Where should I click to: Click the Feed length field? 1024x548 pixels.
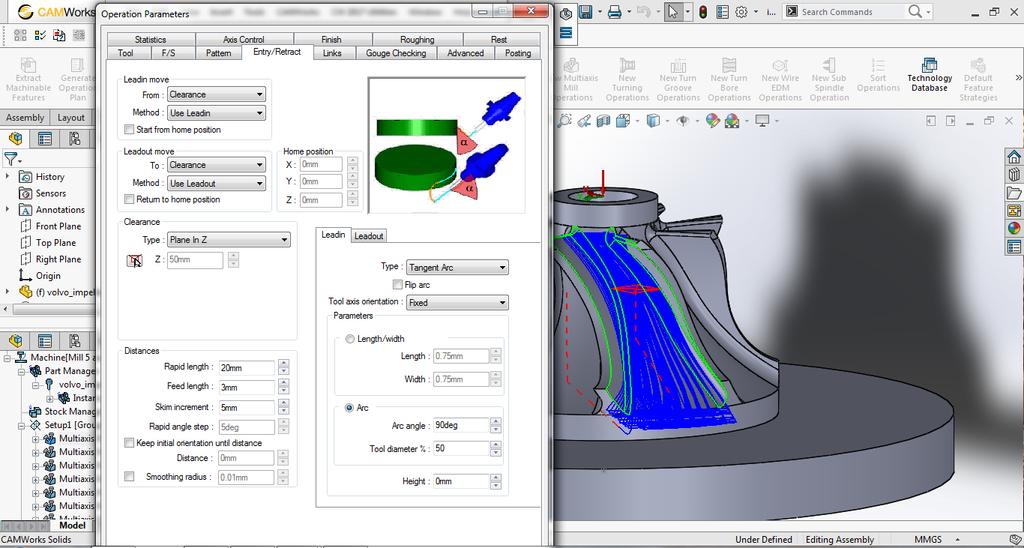pyautogui.click(x=247, y=387)
